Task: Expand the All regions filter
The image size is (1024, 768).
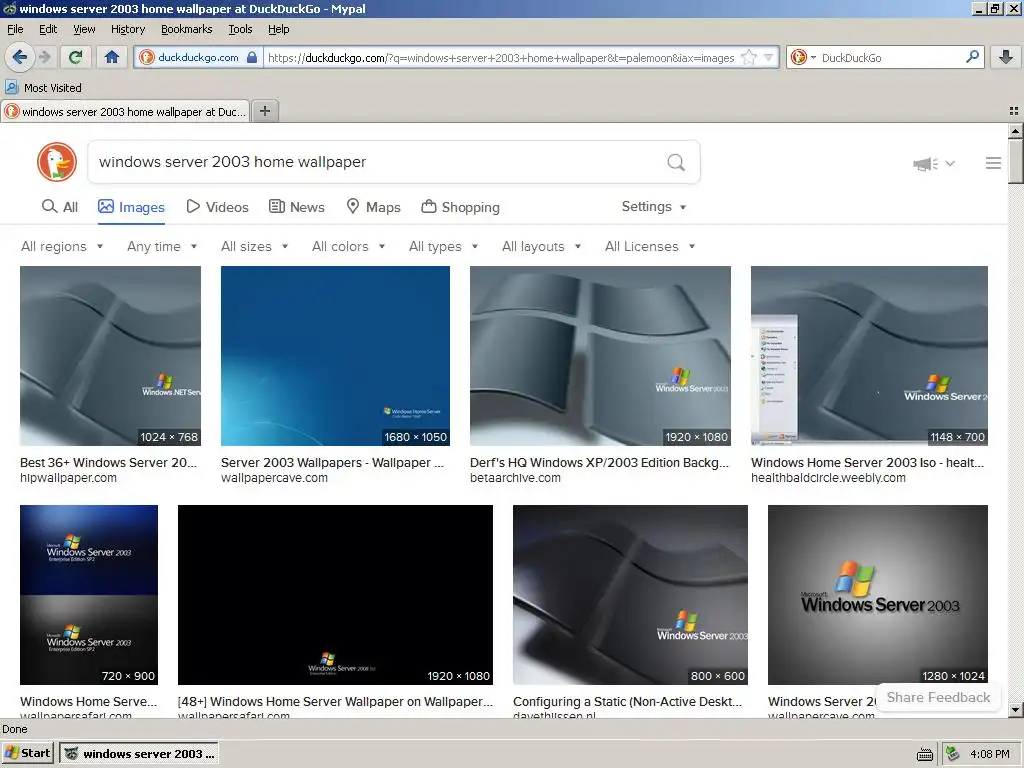Action: [x=62, y=246]
